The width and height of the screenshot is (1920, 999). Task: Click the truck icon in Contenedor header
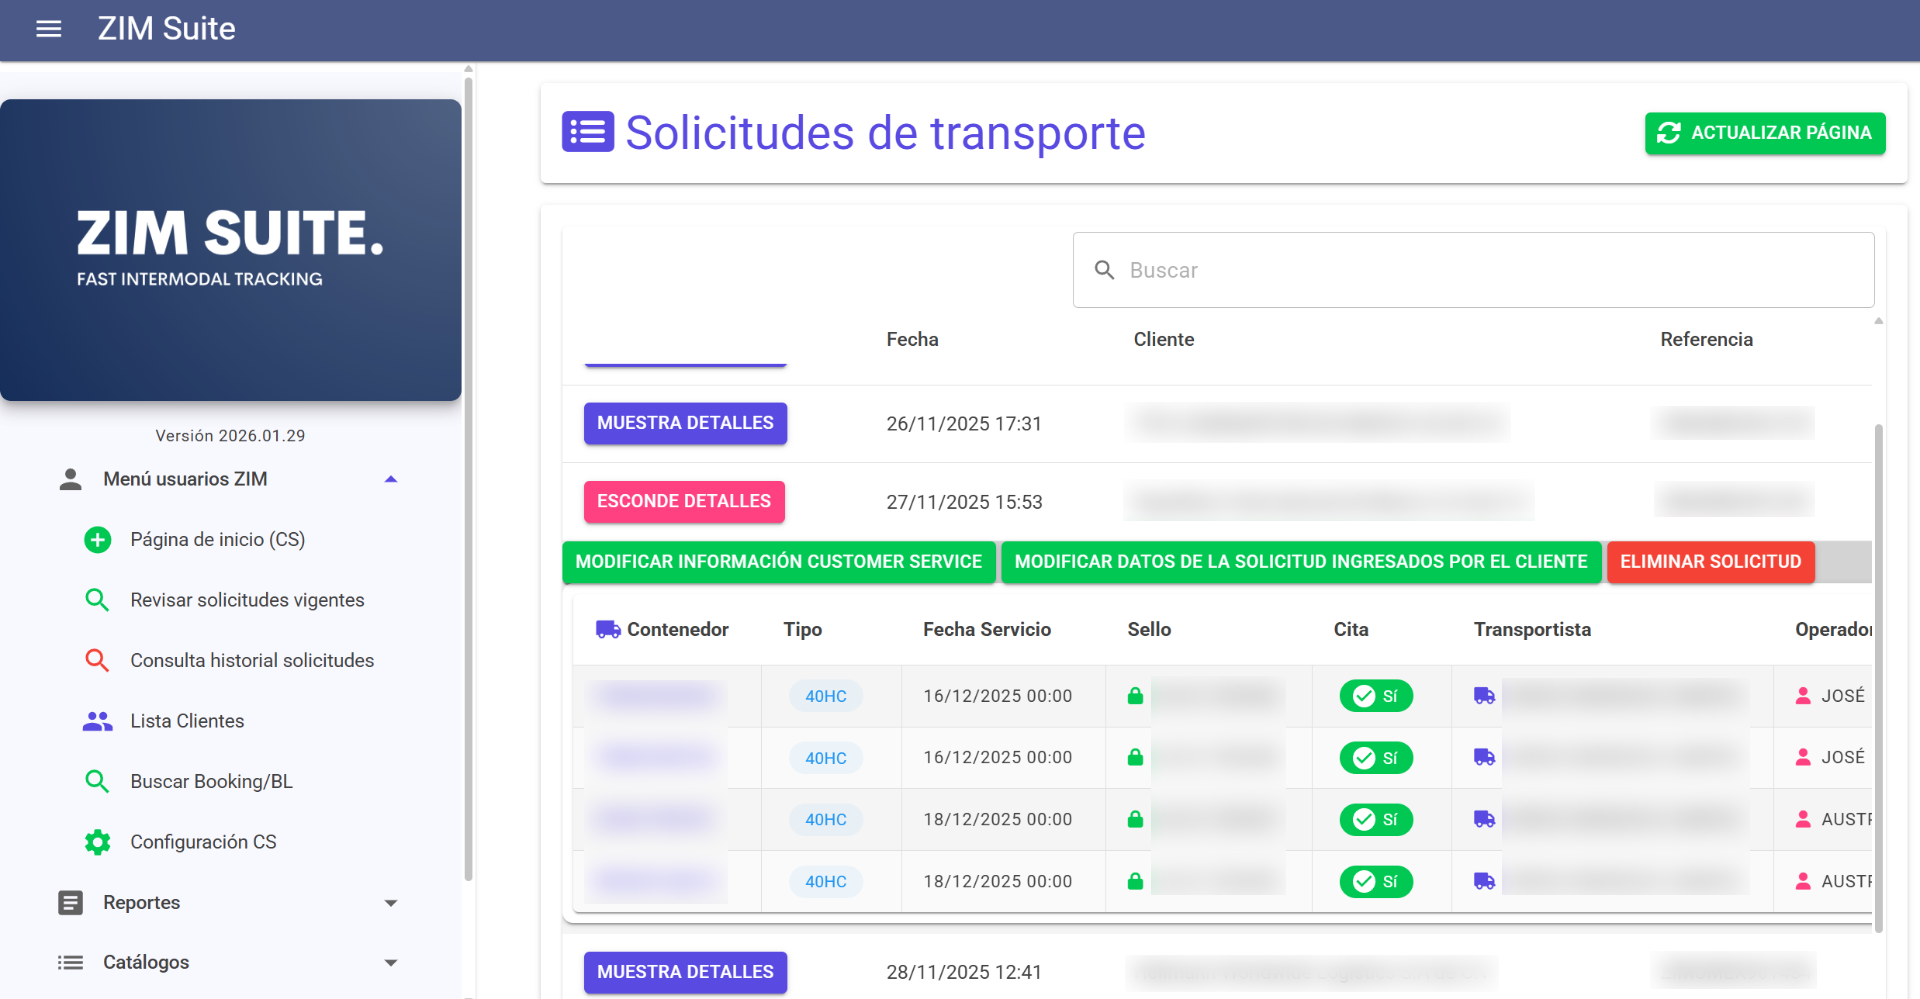pos(608,629)
